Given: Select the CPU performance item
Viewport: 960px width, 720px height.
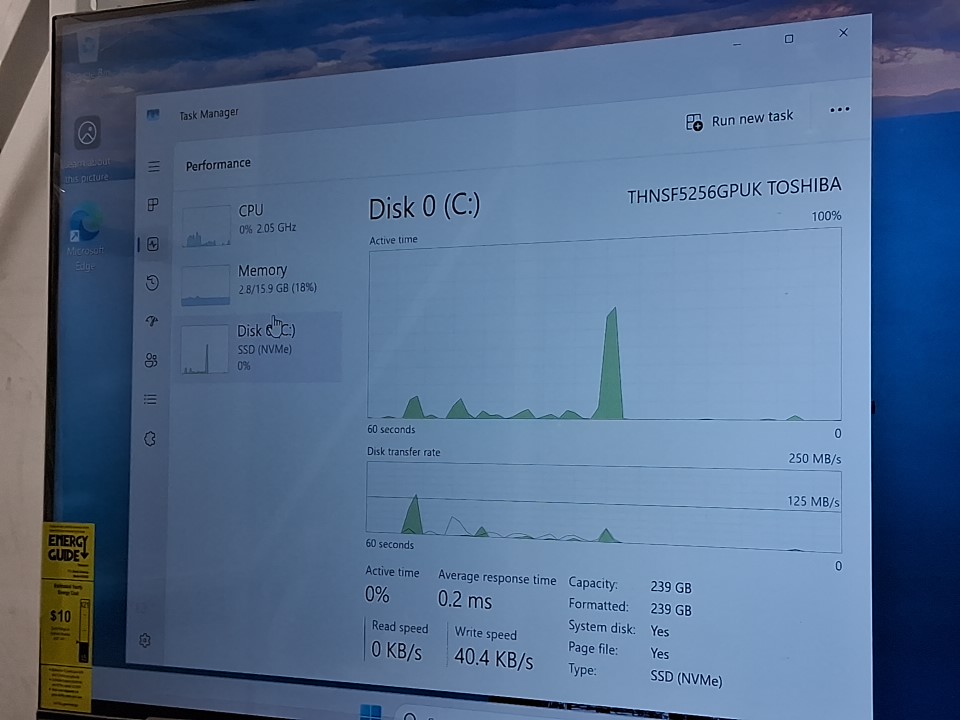Looking at the screenshot, I should point(260,220).
